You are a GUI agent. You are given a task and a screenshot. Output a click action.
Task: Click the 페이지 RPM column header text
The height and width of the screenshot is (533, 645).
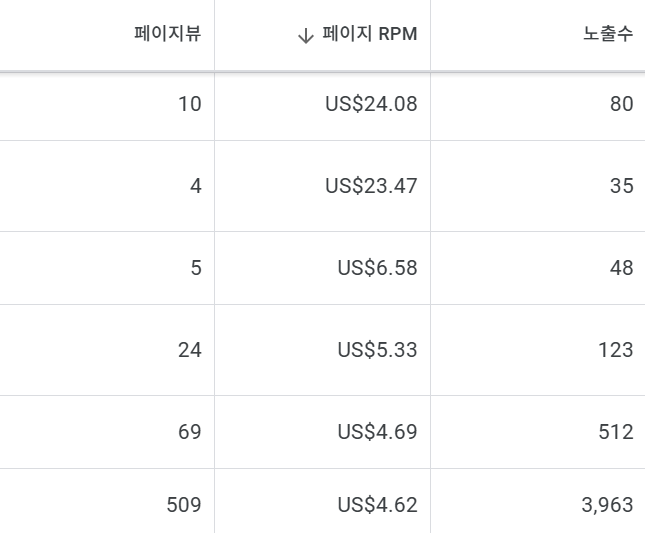click(x=370, y=33)
